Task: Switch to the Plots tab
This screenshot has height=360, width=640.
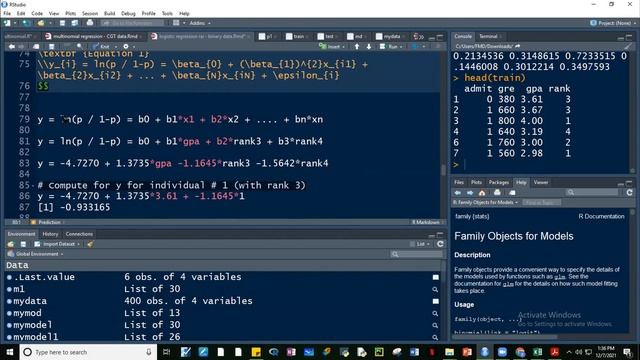Action: 476,182
